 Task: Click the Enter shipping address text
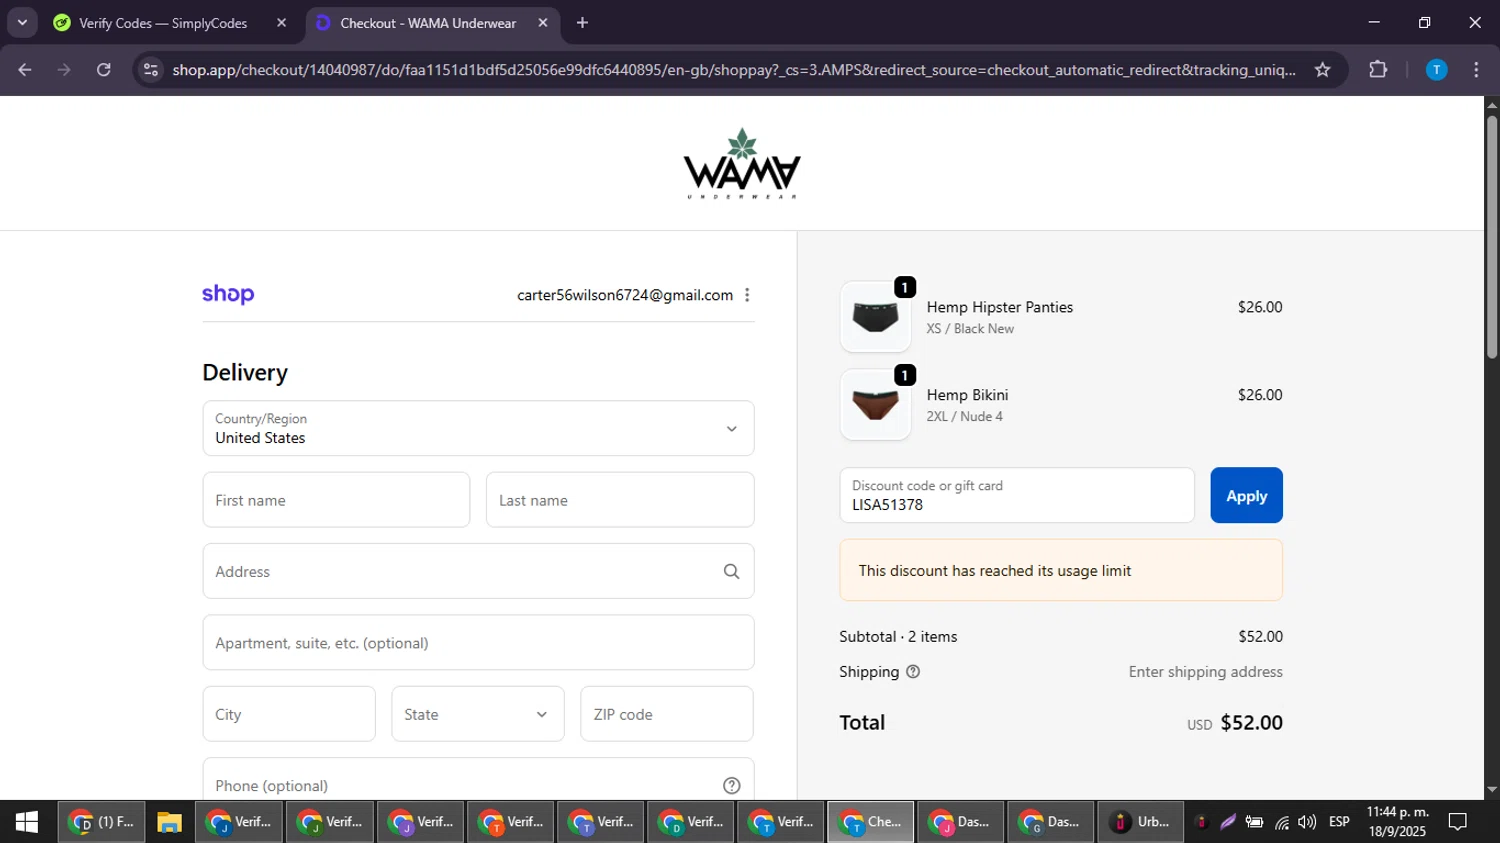(1206, 672)
